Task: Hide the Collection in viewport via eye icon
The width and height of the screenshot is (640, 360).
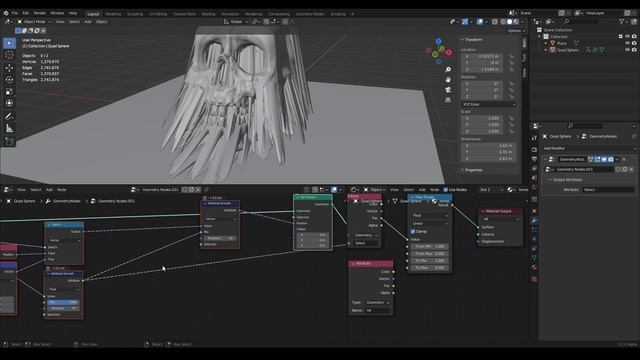Action: (627, 36)
